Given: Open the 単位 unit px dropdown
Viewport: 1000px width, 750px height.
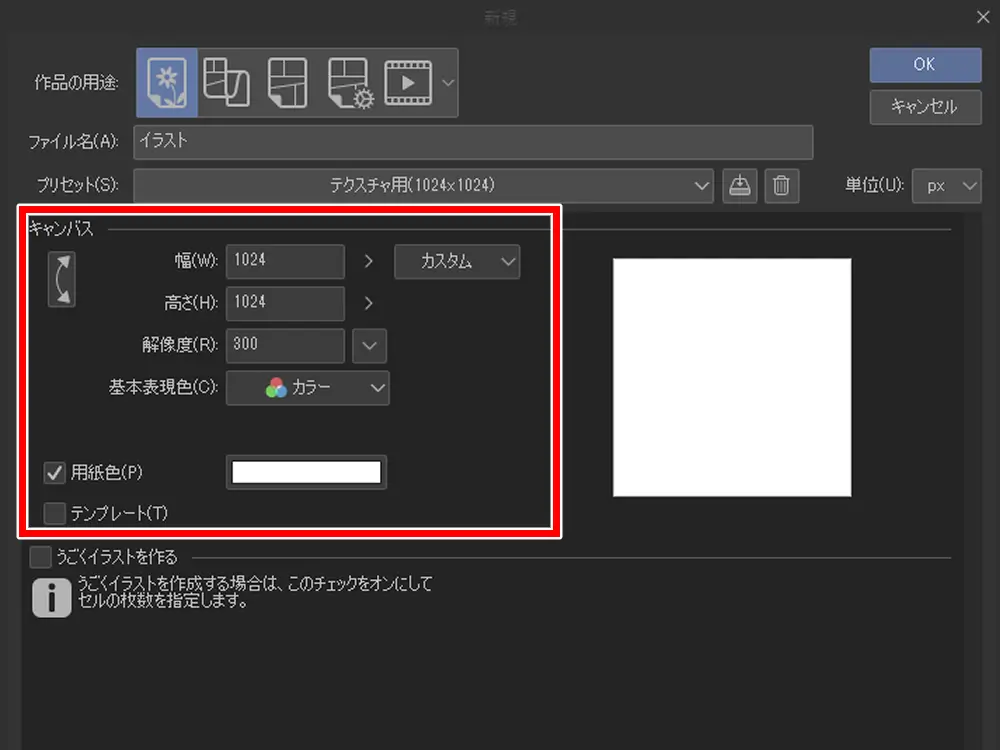Looking at the screenshot, I should 946,186.
